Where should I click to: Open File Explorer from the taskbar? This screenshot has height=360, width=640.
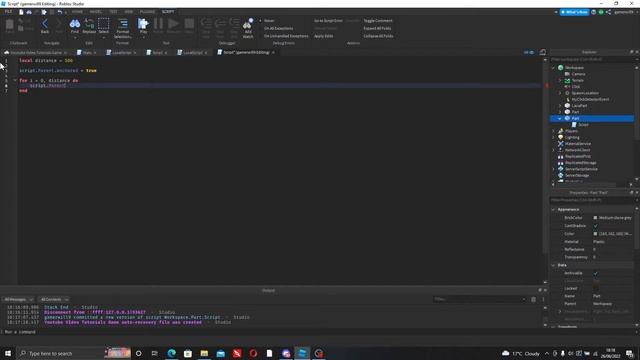(x=204, y=353)
